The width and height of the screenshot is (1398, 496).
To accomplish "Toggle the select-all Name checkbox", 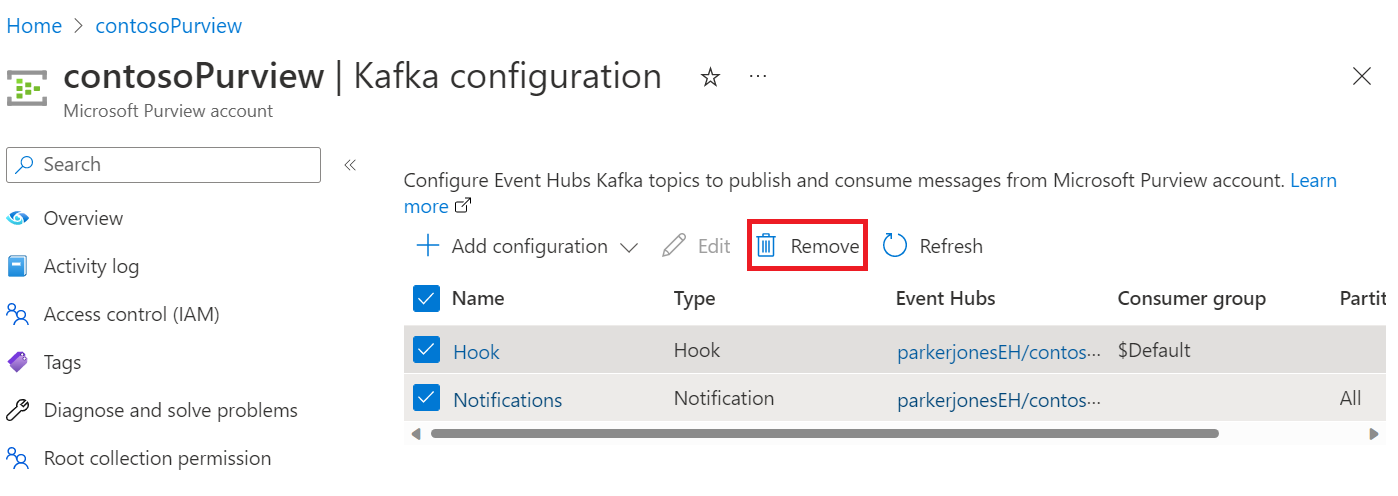I will [x=426, y=298].
